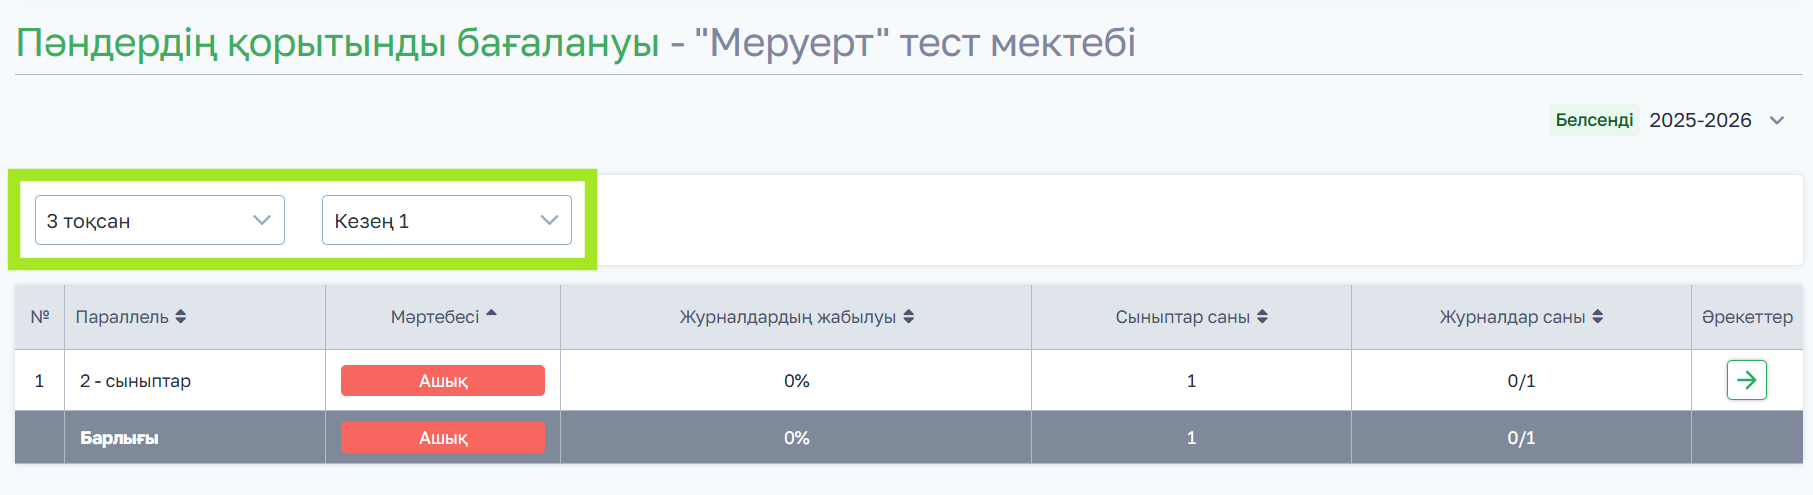Click the page title 'Пәндердің қорытынды бағалануы'
This screenshot has width=1813, height=495.
pos(337,43)
